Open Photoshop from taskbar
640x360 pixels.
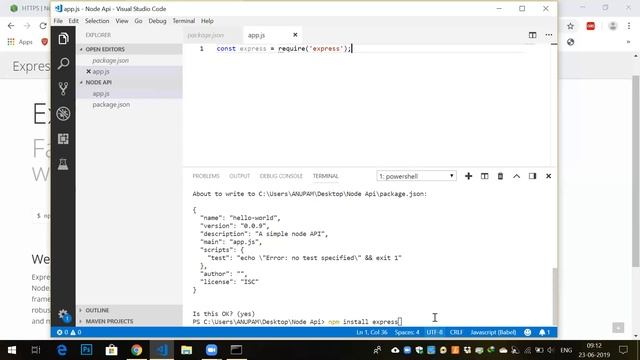[87, 350]
